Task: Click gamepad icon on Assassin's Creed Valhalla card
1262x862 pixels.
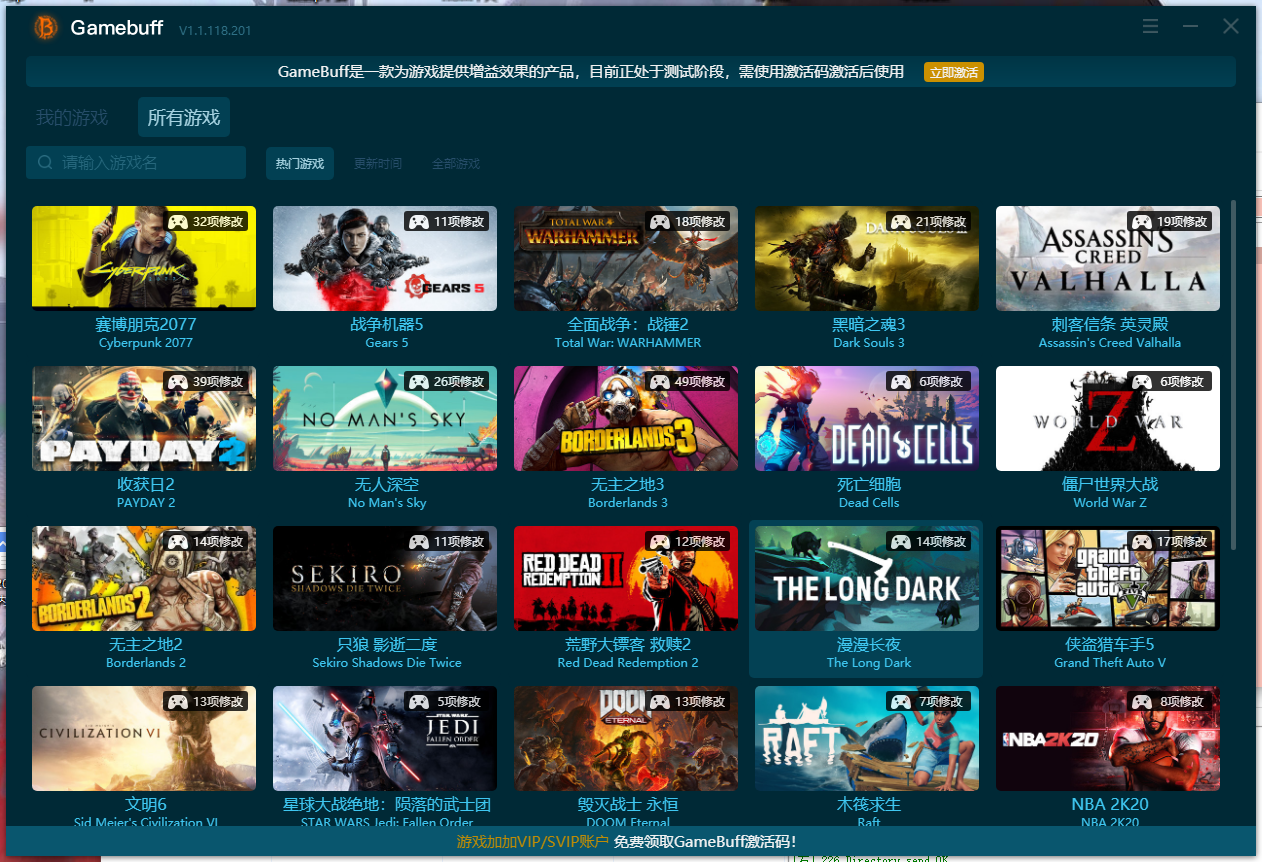Action: [x=1141, y=221]
